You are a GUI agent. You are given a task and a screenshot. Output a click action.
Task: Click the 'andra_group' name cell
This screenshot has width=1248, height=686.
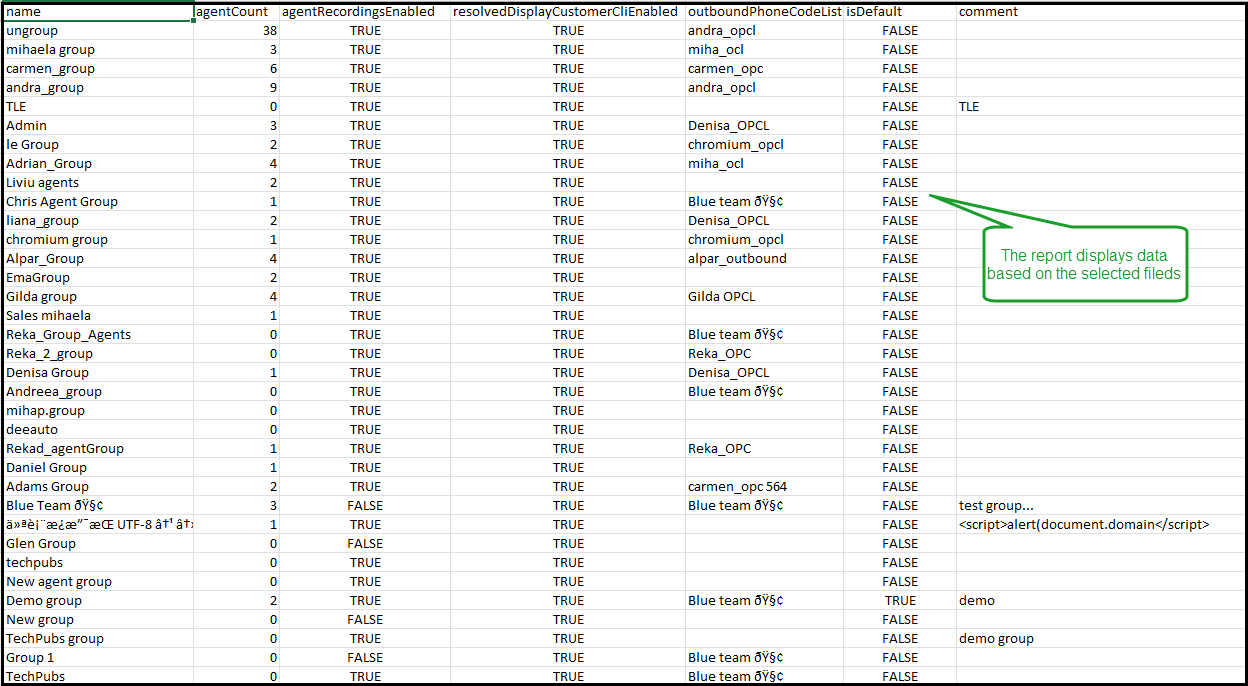pos(98,88)
